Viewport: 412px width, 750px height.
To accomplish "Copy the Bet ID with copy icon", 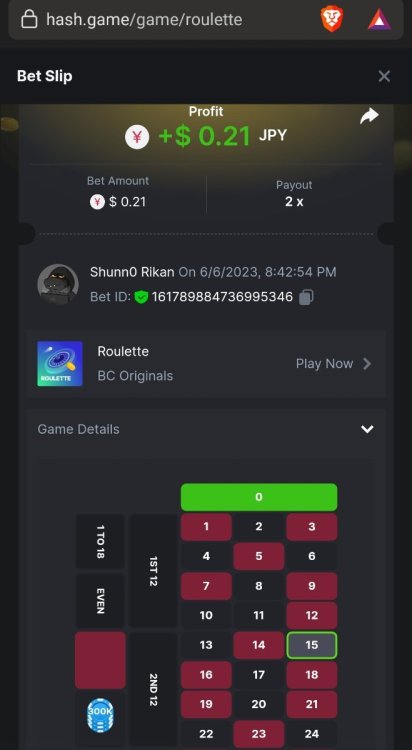I will (x=306, y=298).
